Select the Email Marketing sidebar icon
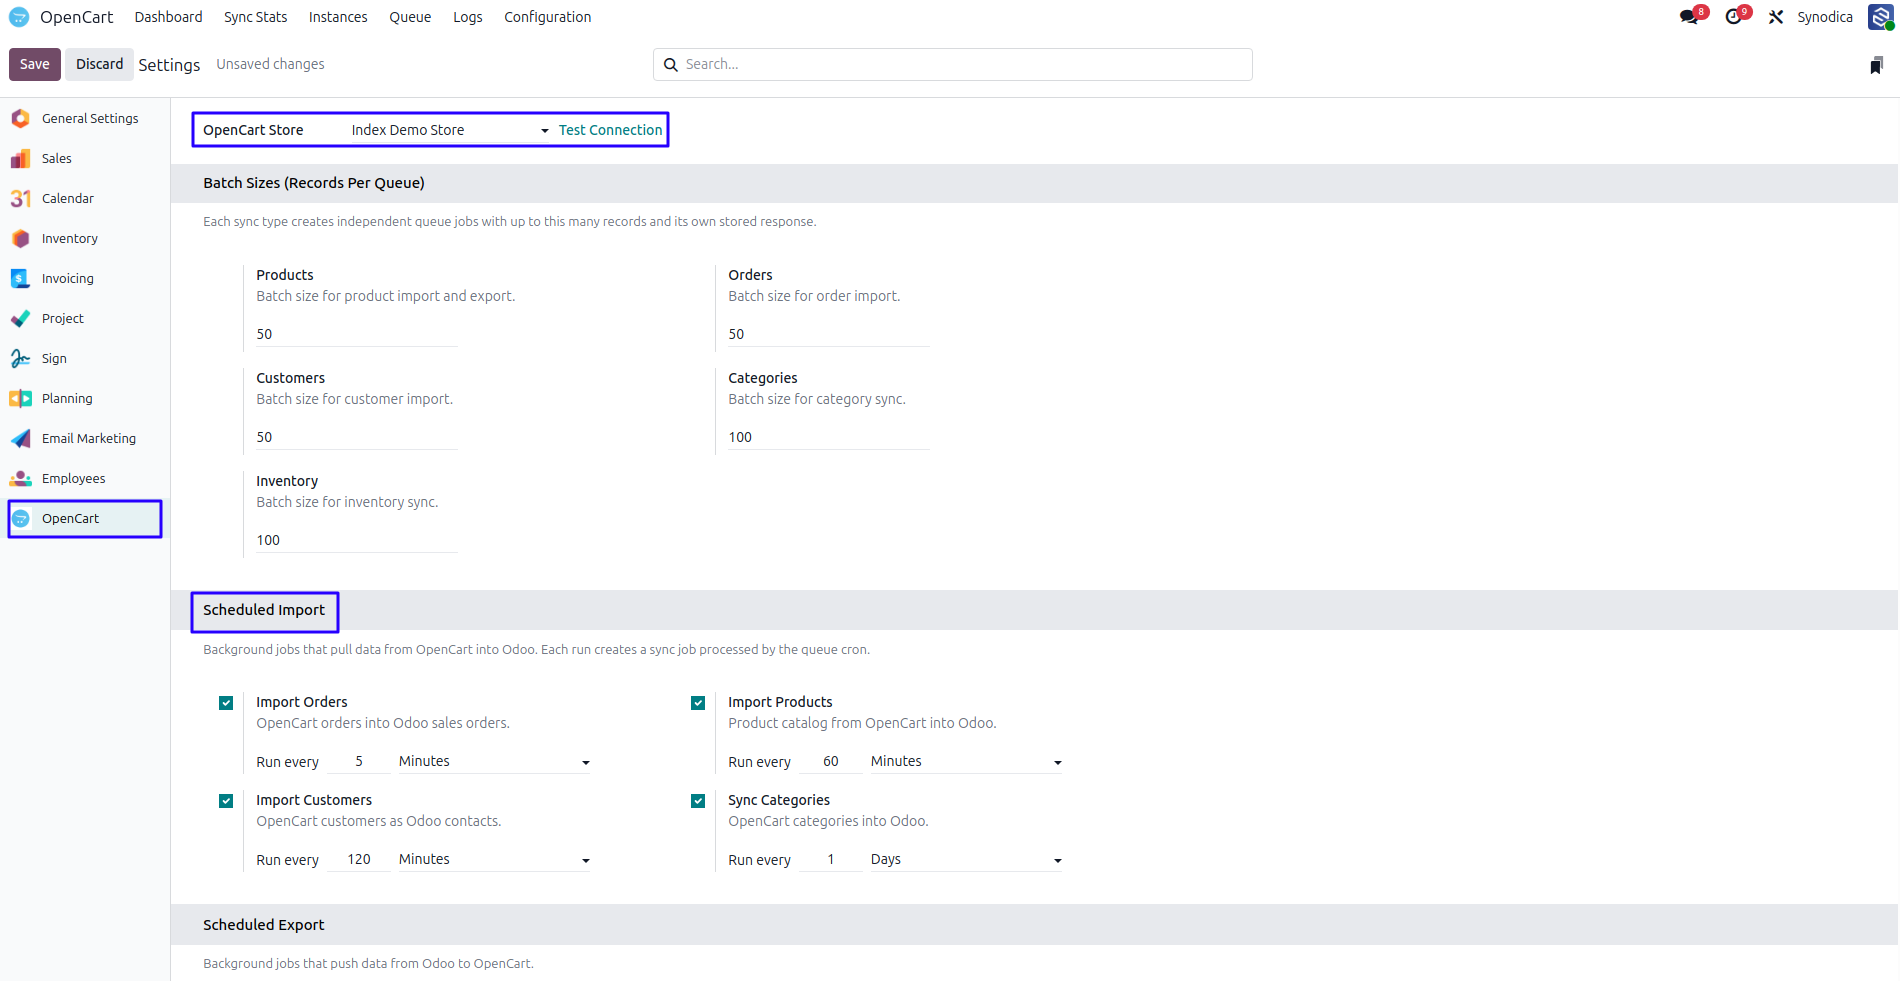This screenshot has height=981, width=1900. tap(20, 438)
